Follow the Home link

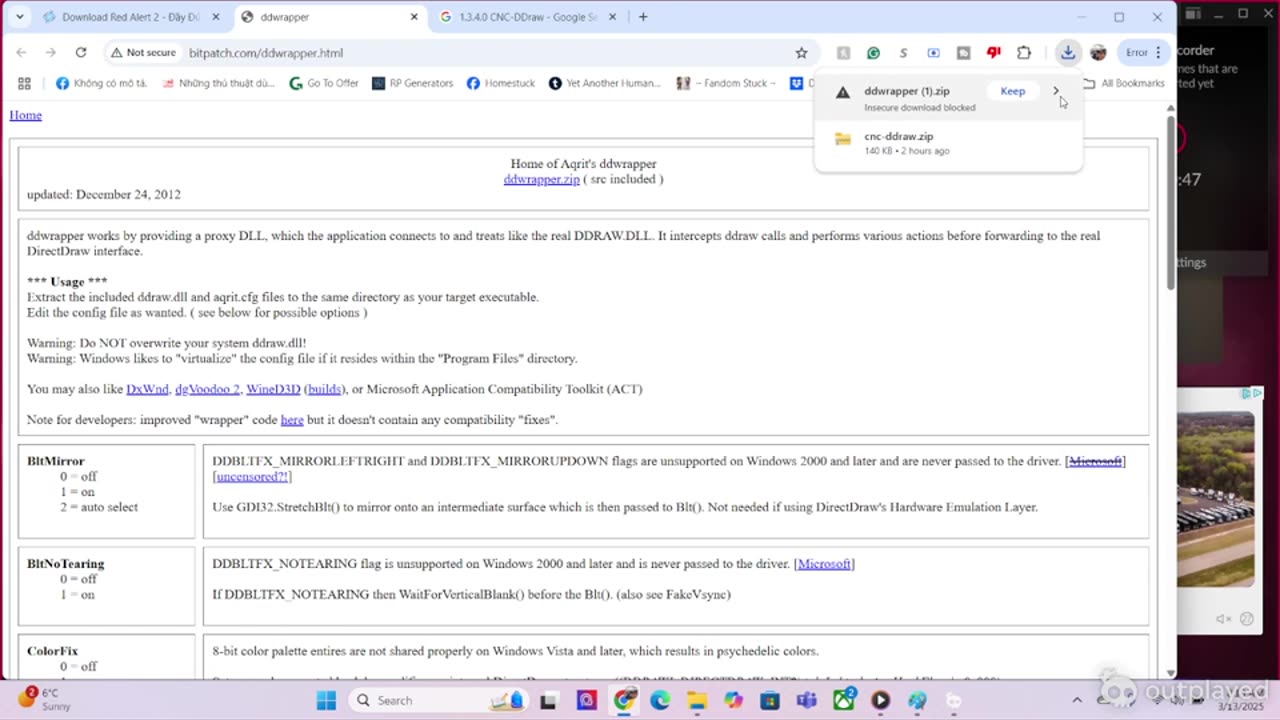[25, 115]
